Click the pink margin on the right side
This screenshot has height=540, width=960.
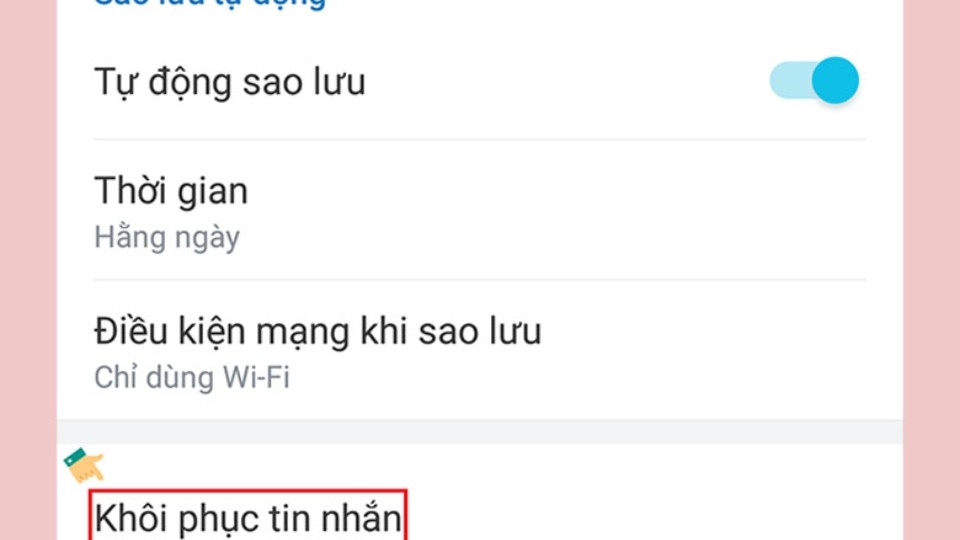click(x=931, y=270)
